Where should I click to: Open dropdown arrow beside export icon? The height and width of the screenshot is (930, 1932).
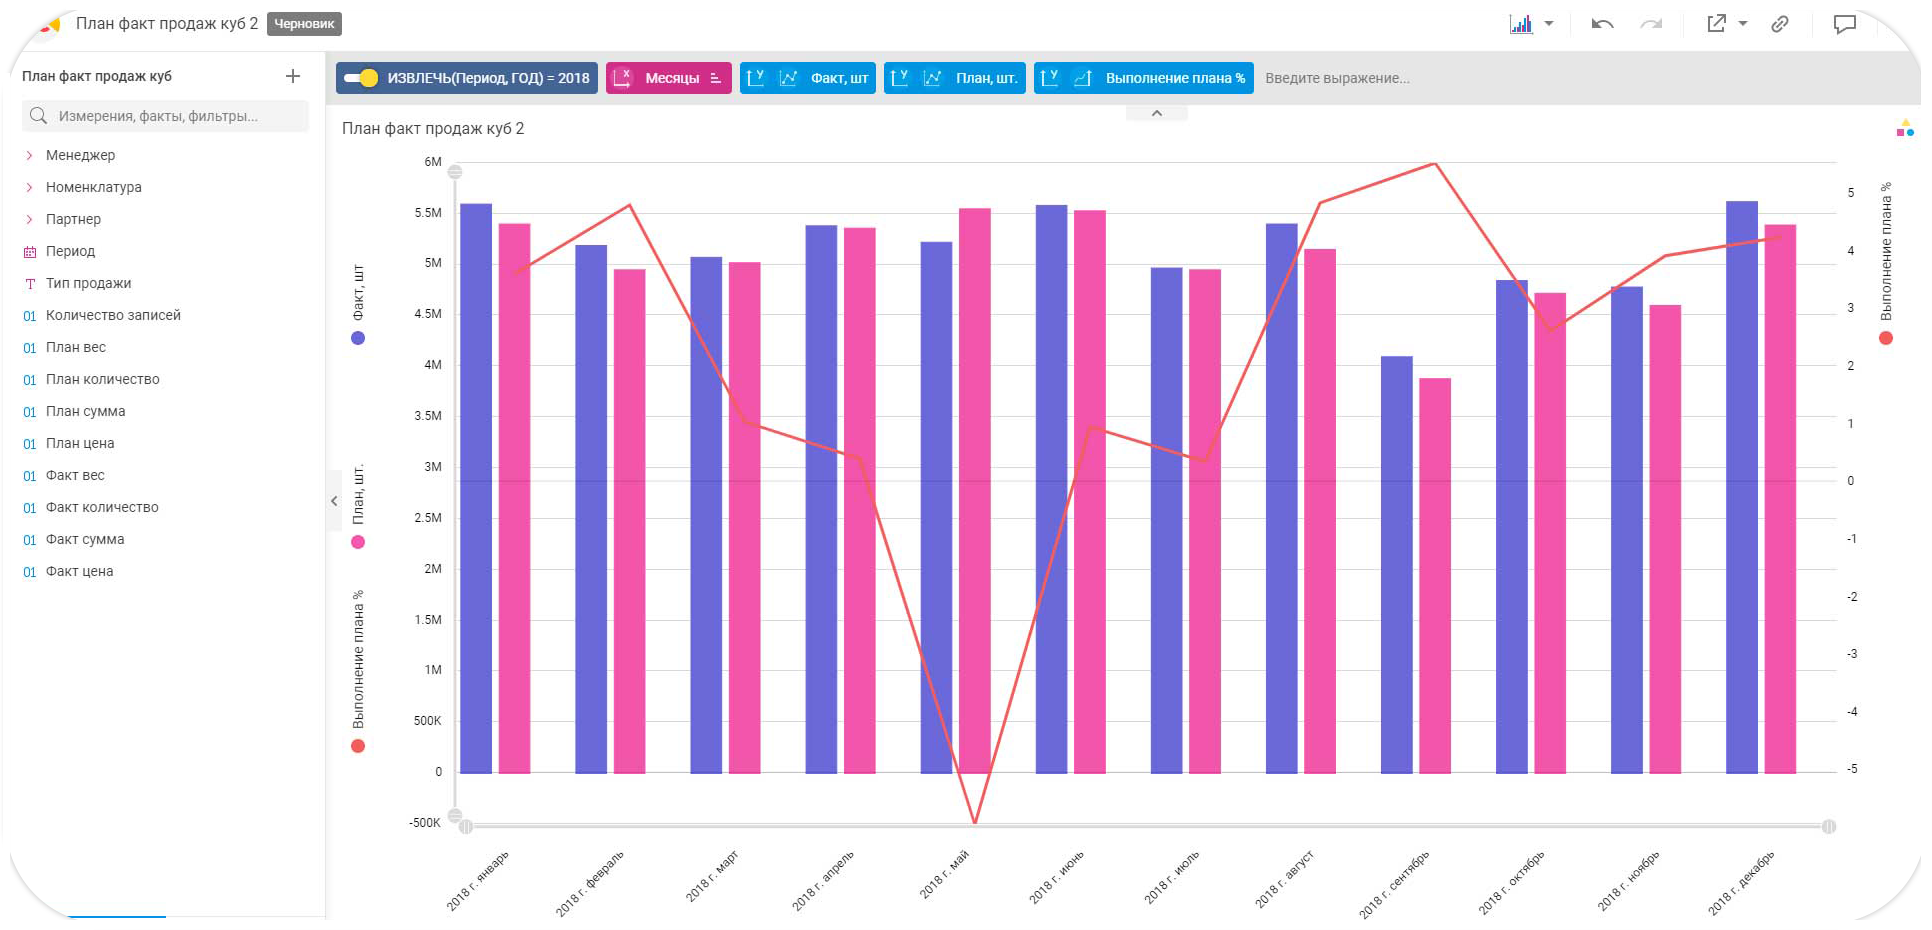click(1743, 24)
